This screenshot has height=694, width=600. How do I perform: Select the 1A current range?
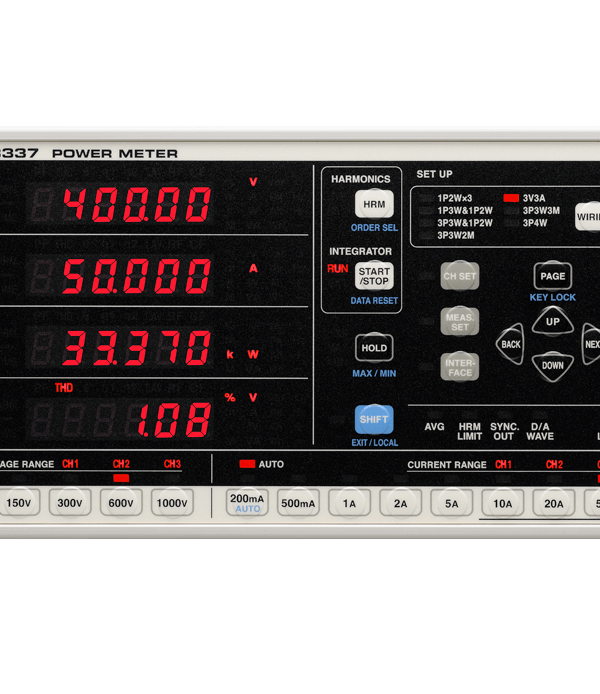(x=350, y=503)
